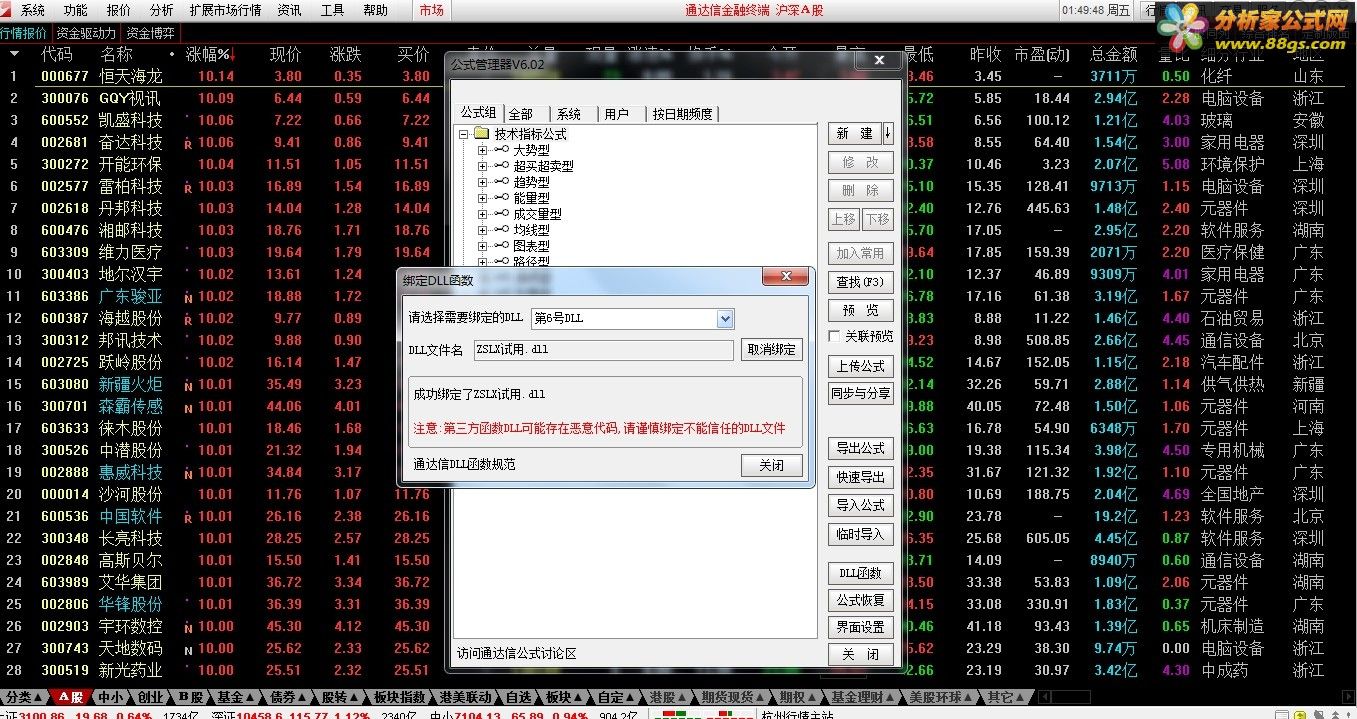Click the 上传公式 button
1357x719 pixels.
click(x=860, y=366)
